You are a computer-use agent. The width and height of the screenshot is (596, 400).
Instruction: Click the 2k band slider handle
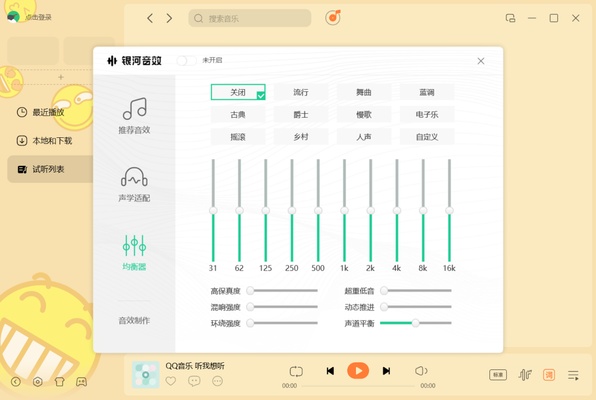coord(371,210)
